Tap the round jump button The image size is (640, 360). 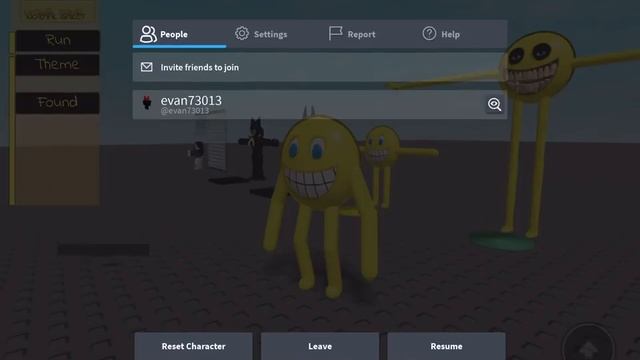[x=588, y=346]
